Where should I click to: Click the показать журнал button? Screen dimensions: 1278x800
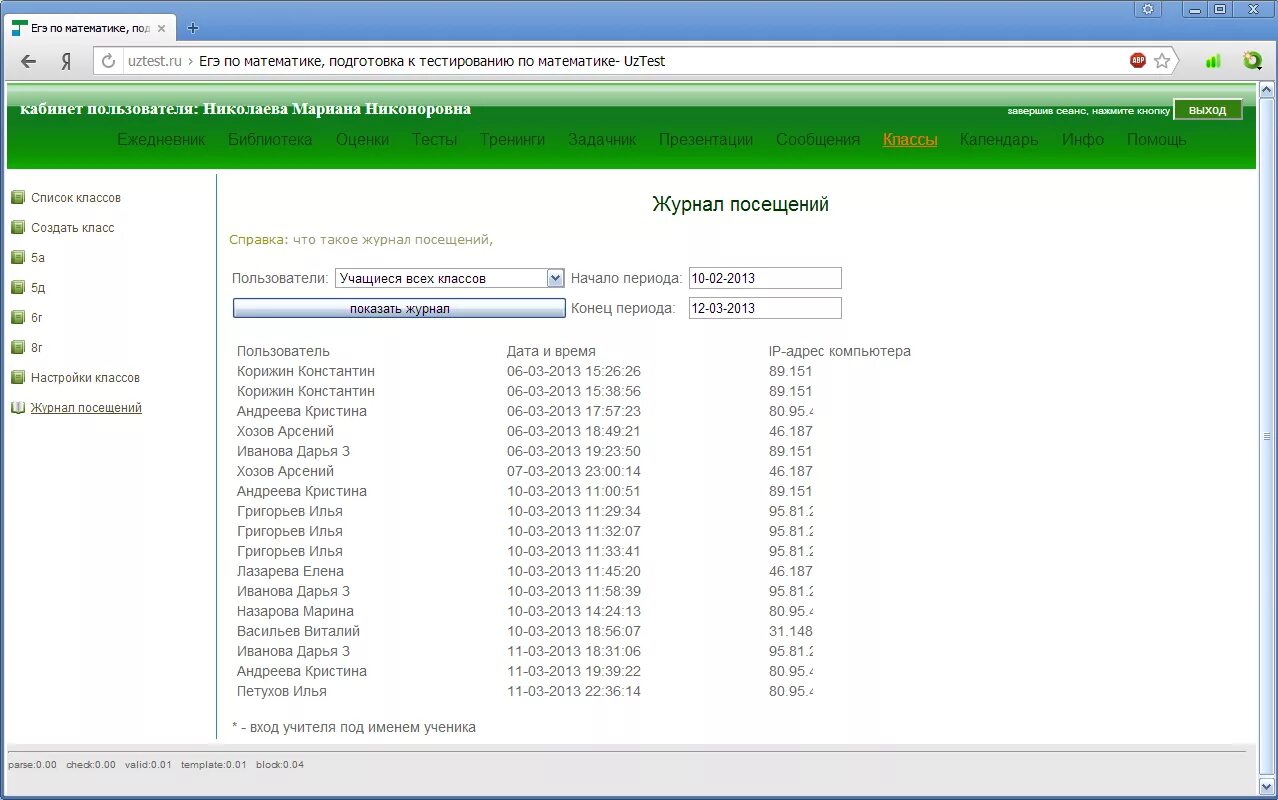(x=399, y=309)
